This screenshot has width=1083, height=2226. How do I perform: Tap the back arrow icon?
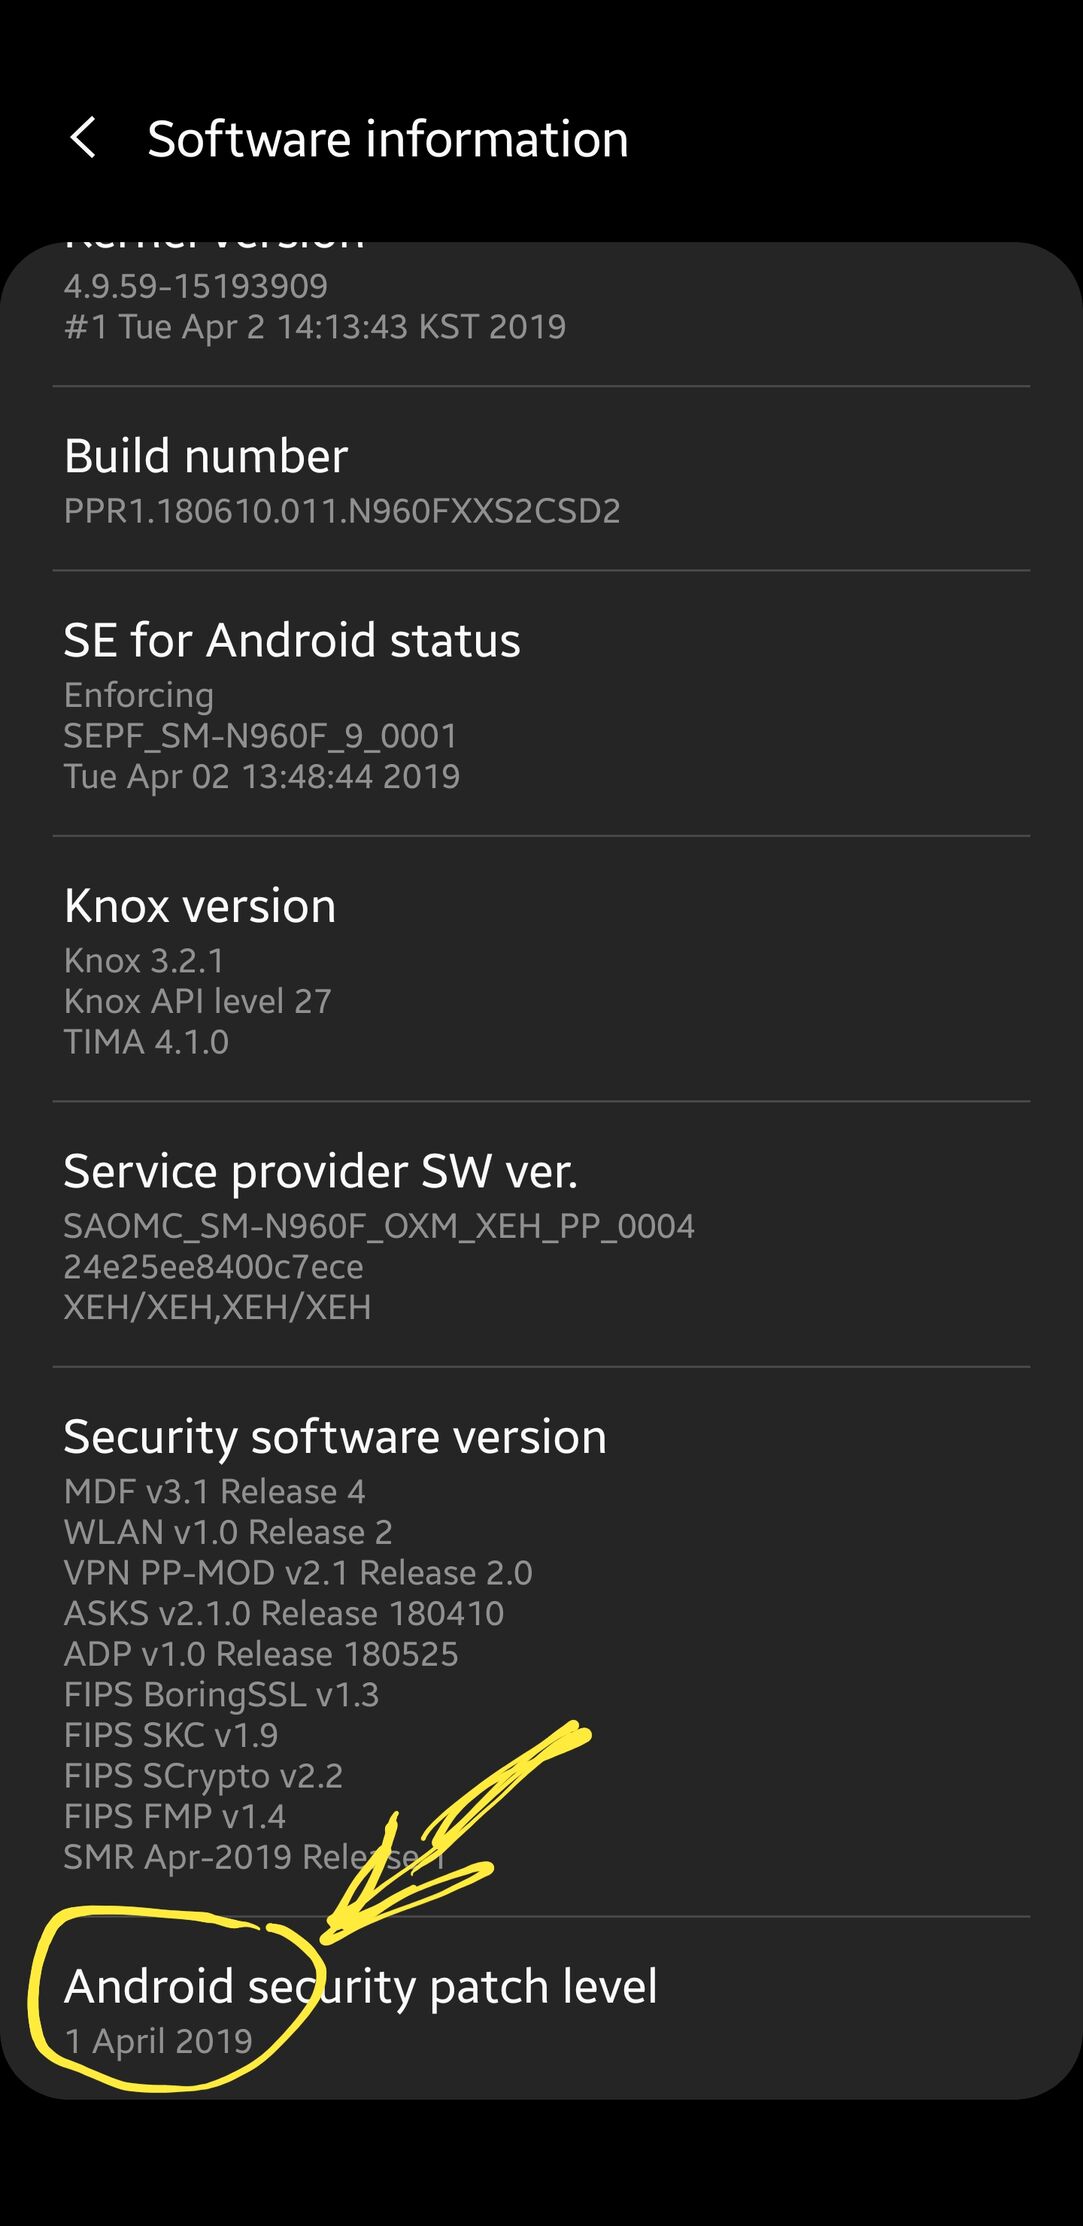tap(84, 138)
